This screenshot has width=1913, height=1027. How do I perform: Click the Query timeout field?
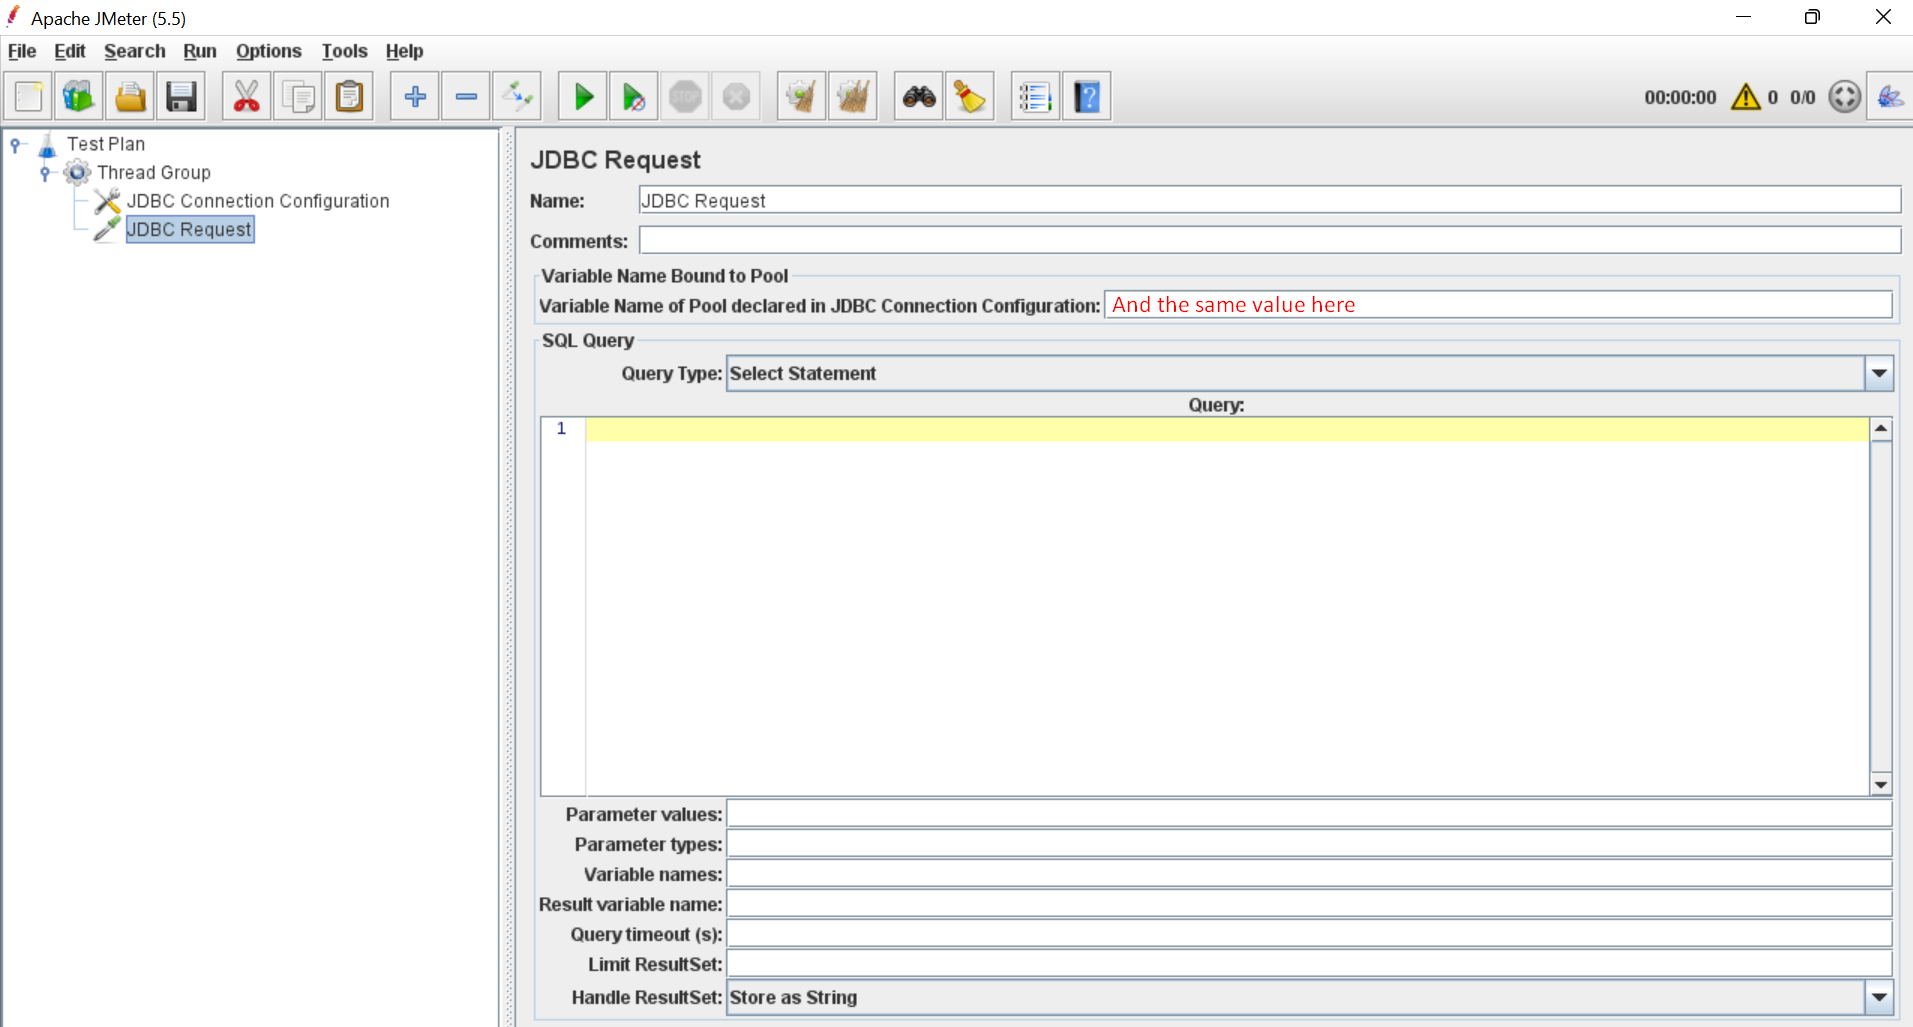click(1309, 933)
